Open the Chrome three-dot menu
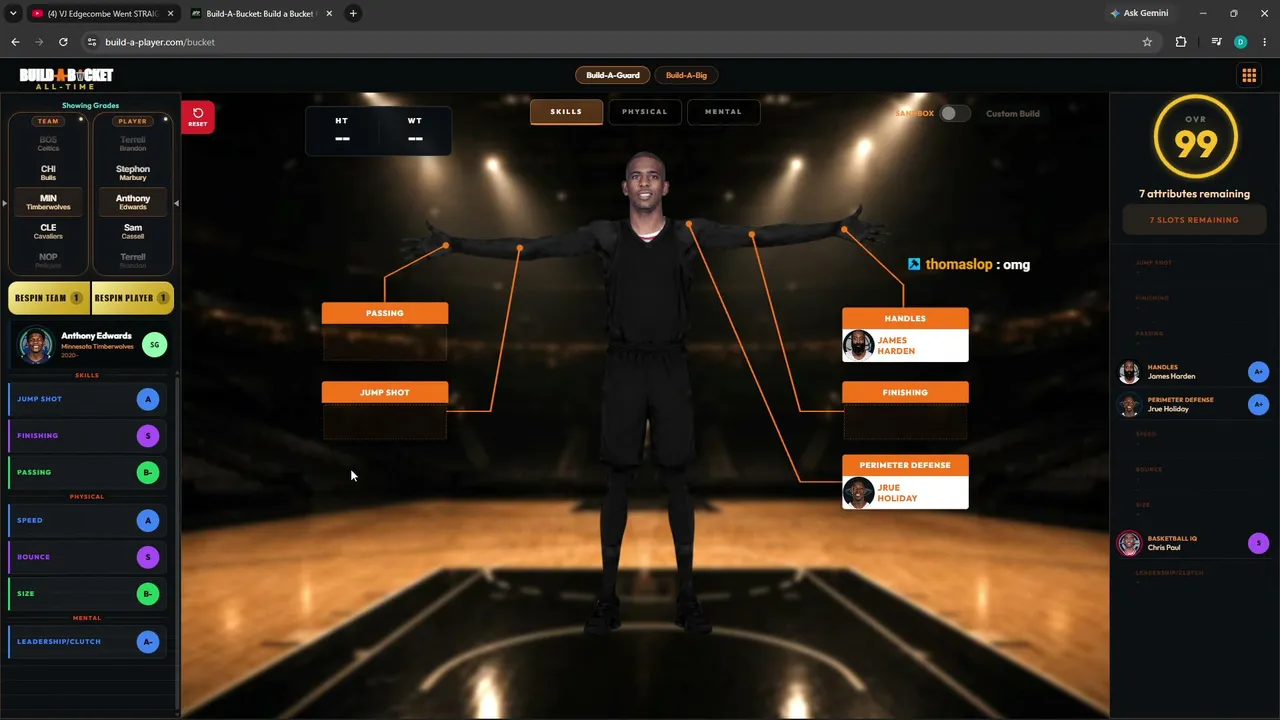This screenshot has height=720, width=1280. [1265, 42]
